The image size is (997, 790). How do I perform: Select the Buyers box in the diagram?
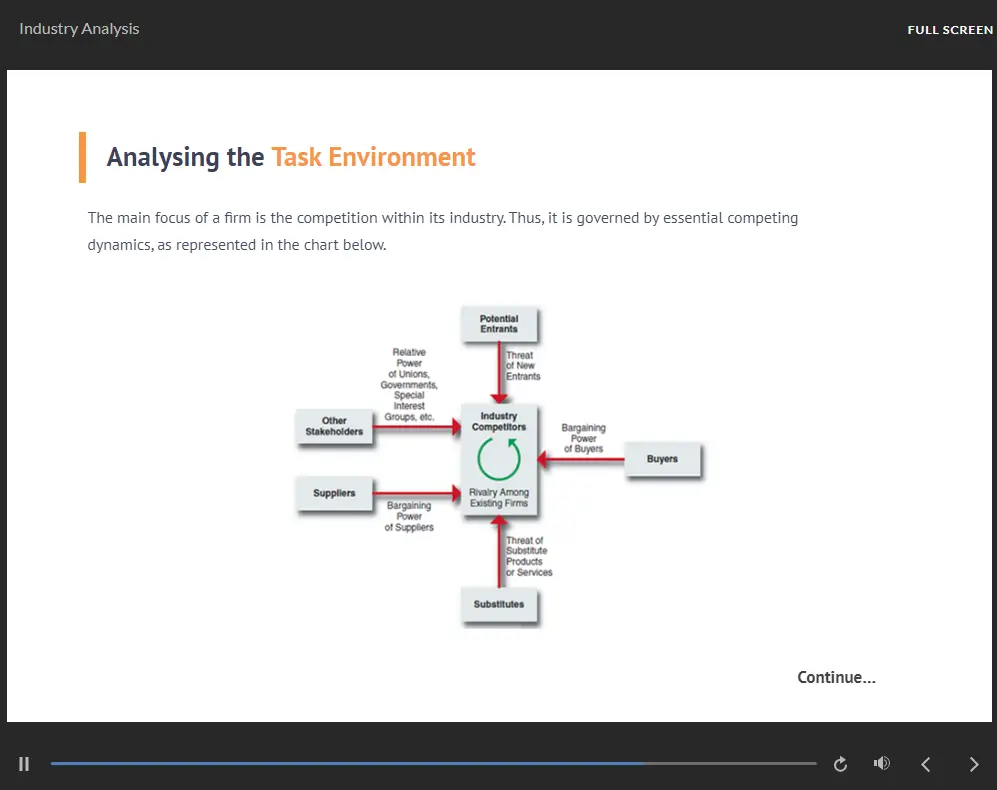(662, 459)
